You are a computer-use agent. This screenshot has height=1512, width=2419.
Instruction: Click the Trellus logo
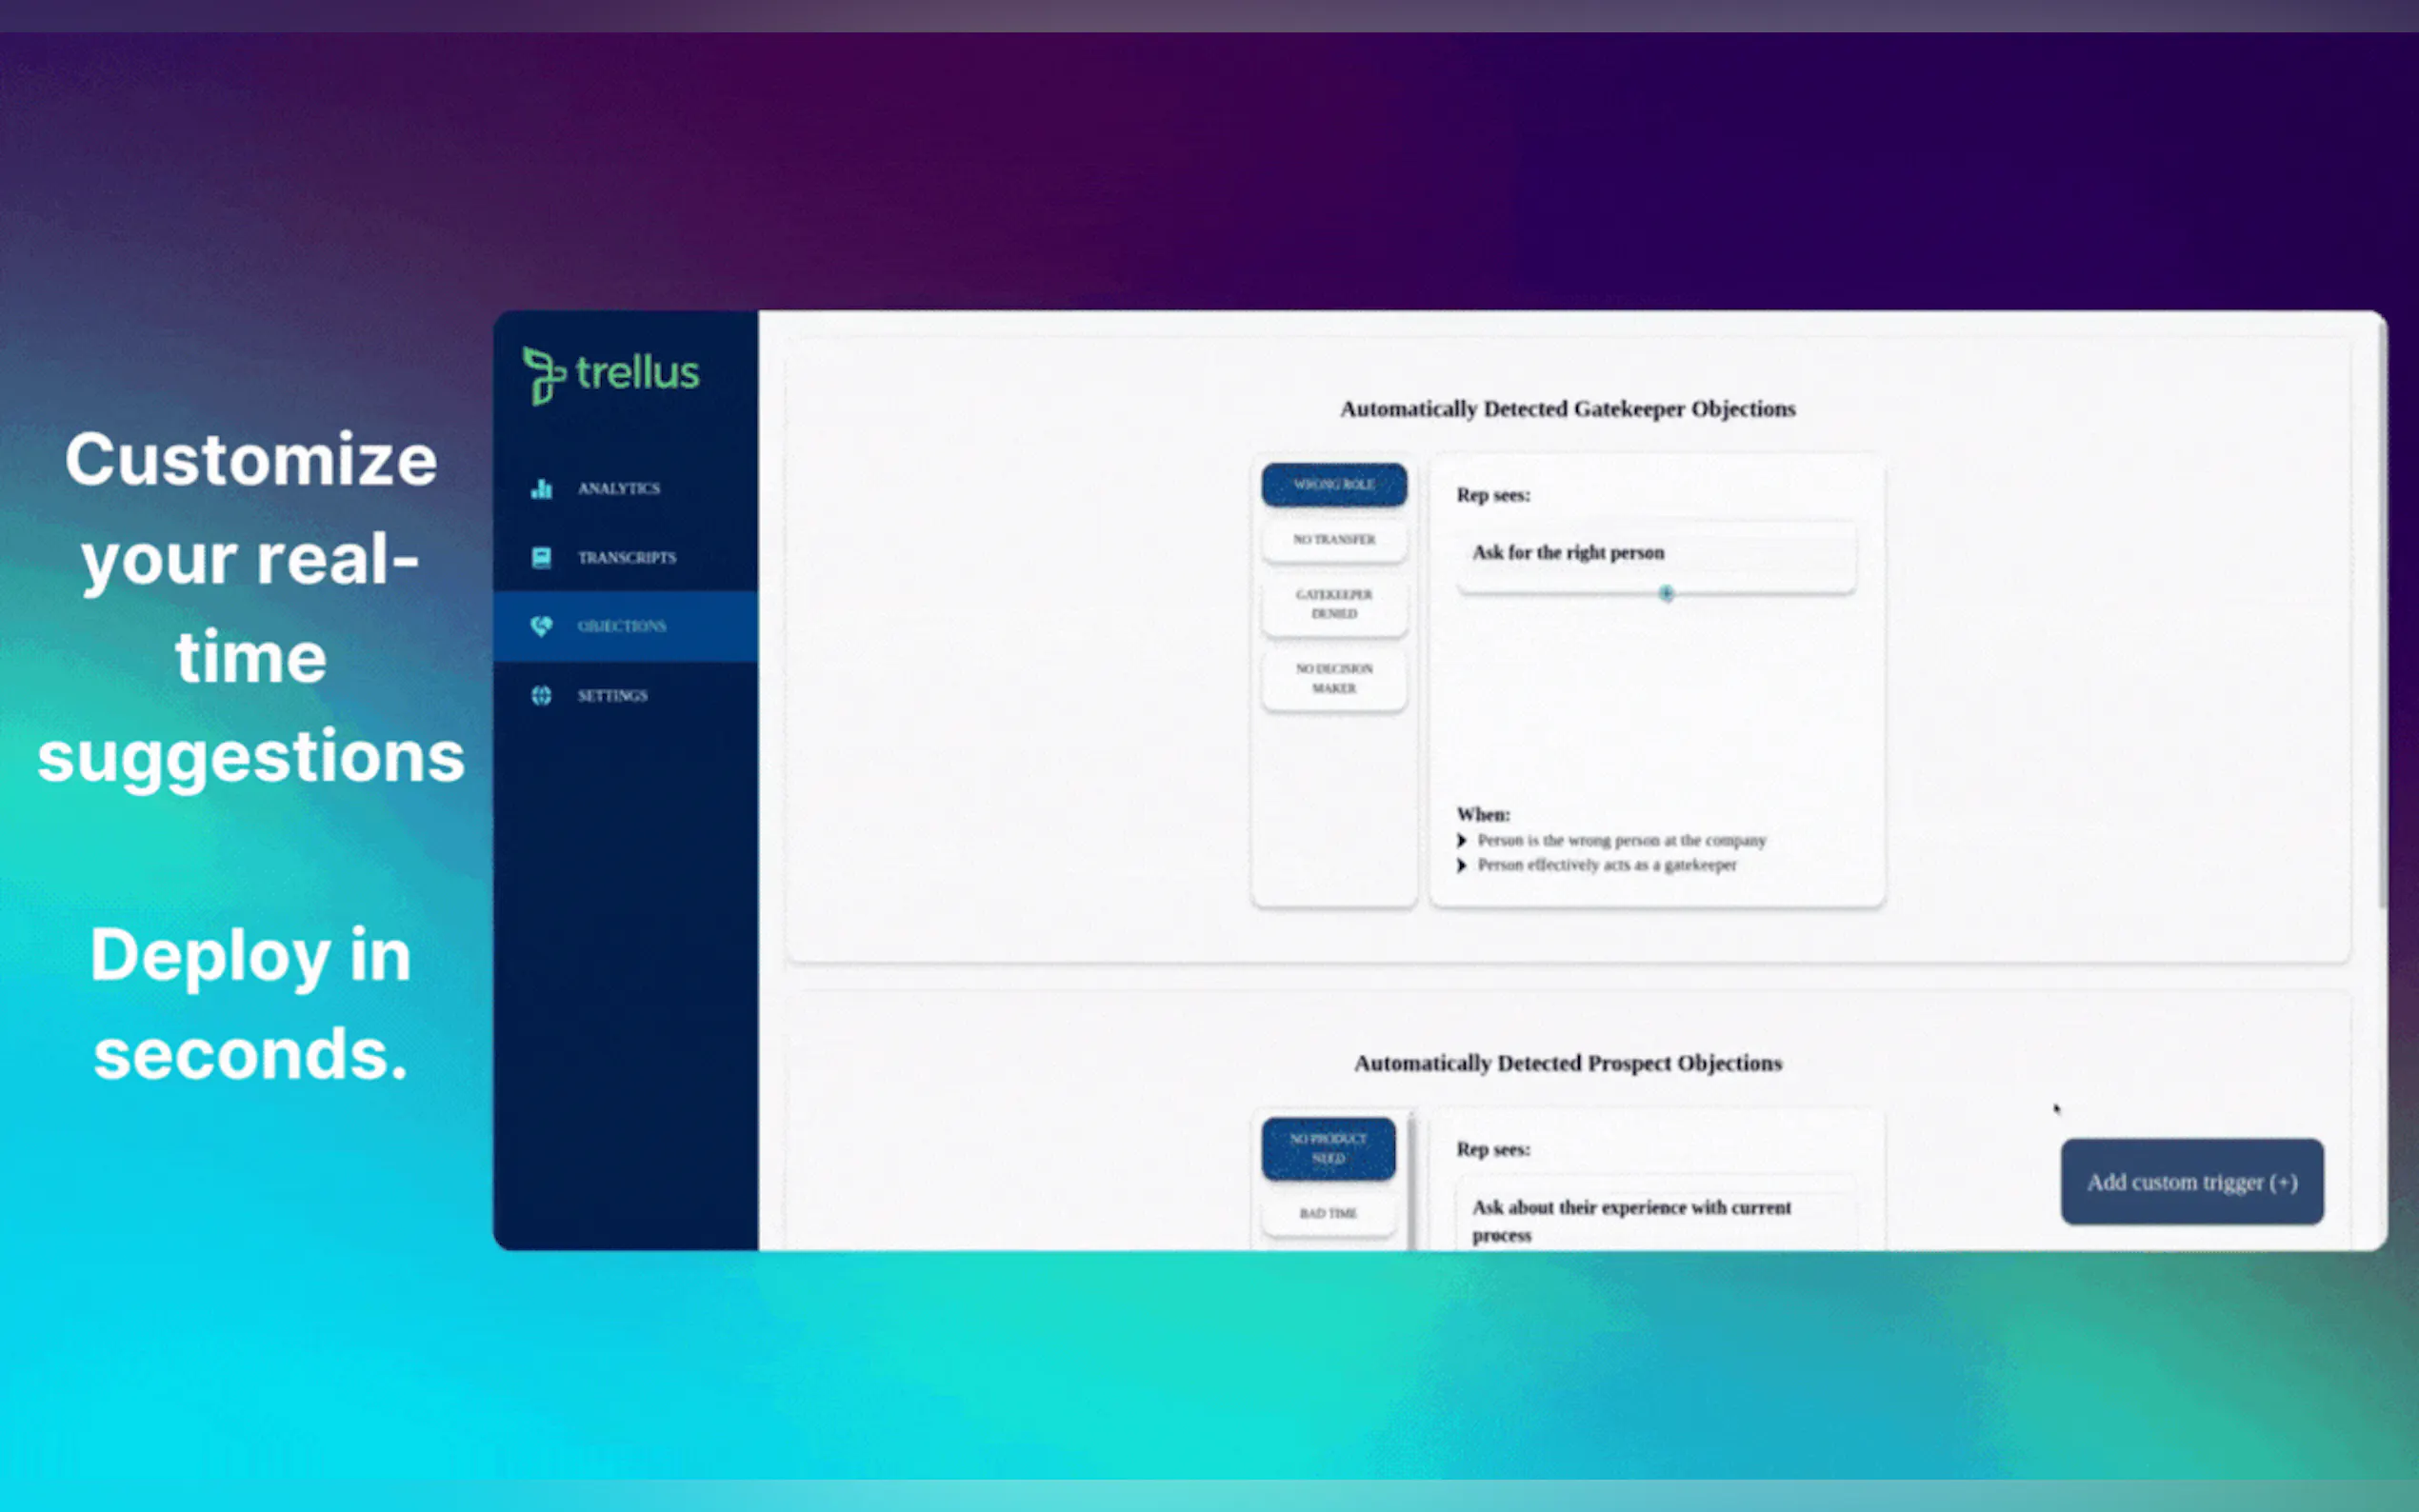[611, 374]
